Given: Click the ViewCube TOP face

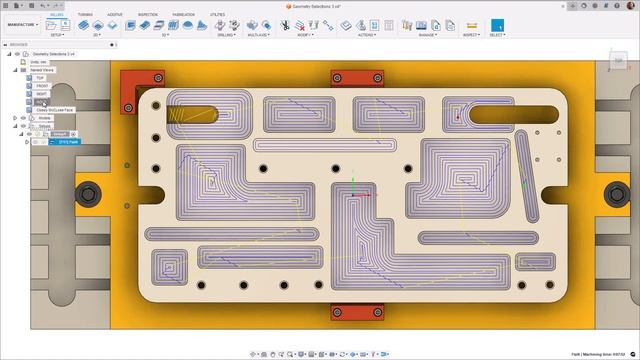Looking at the screenshot, I should (x=618, y=61).
